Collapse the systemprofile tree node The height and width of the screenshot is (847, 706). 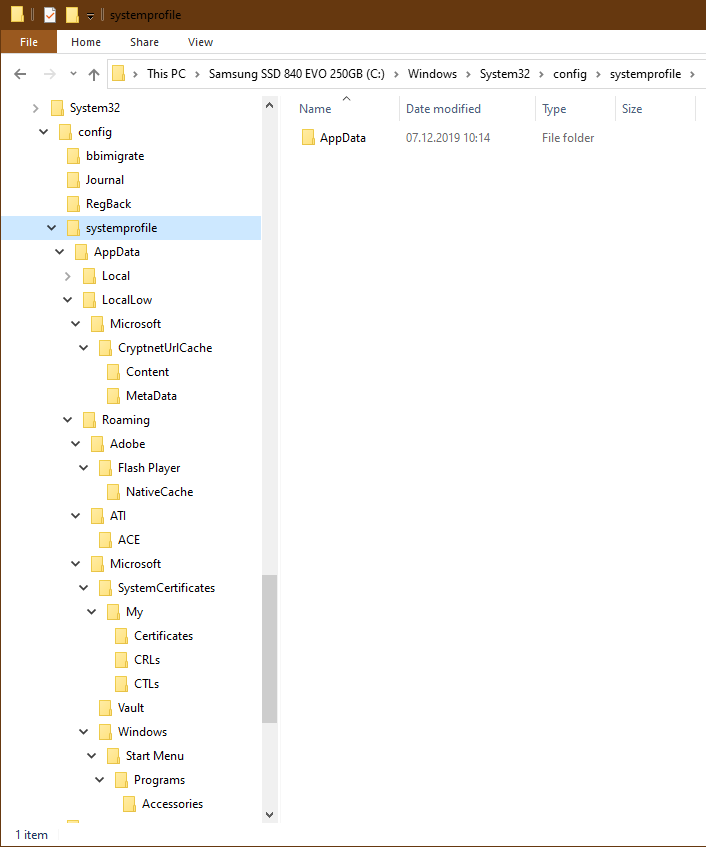click(52, 228)
